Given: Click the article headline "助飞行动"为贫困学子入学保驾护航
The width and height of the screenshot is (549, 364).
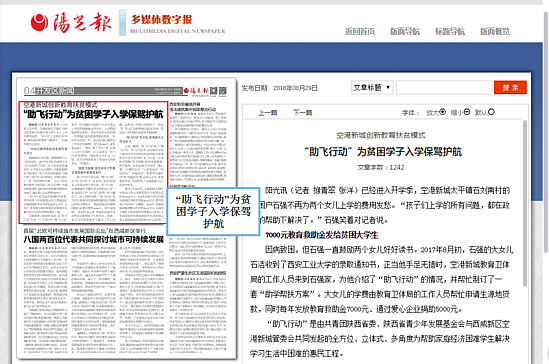Looking at the screenshot, I should pos(383,152).
